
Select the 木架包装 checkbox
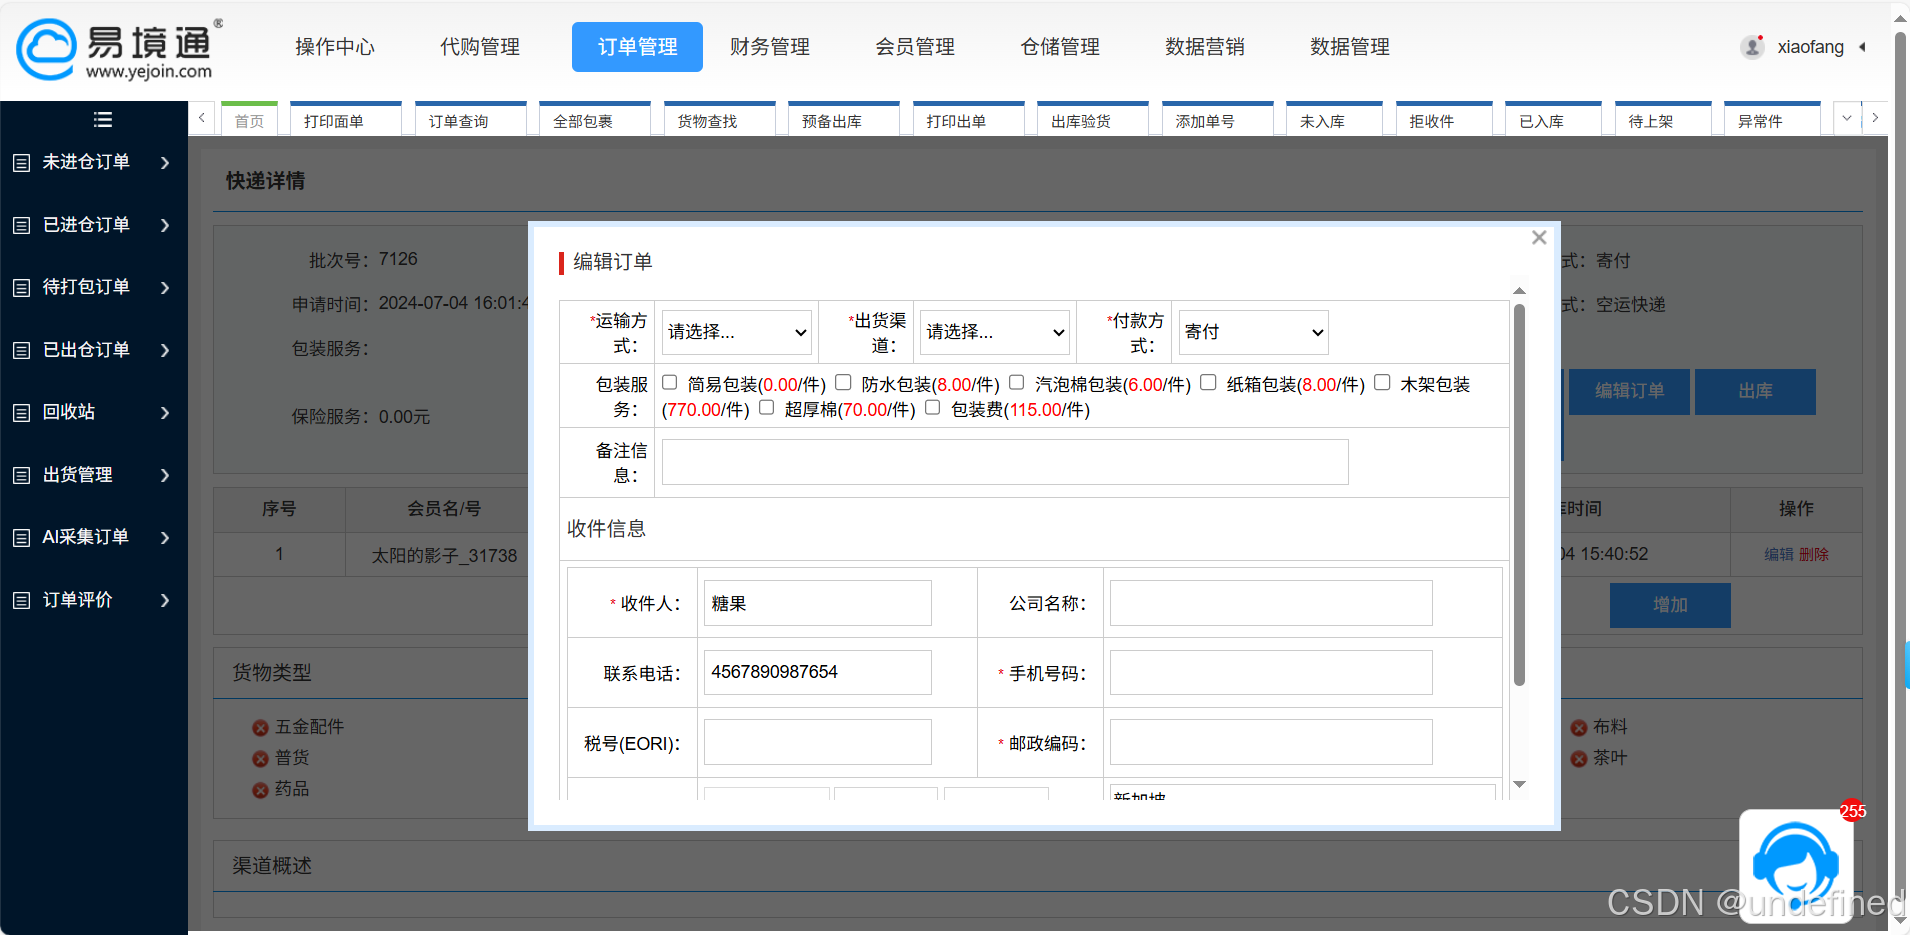click(x=1383, y=383)
